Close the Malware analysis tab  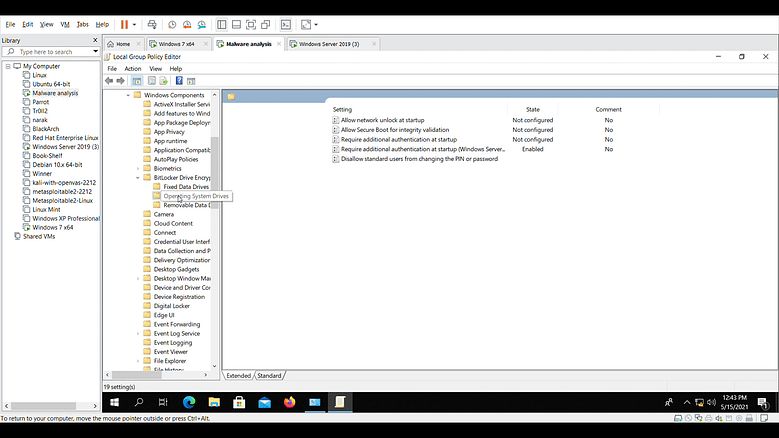coord(279,44)
